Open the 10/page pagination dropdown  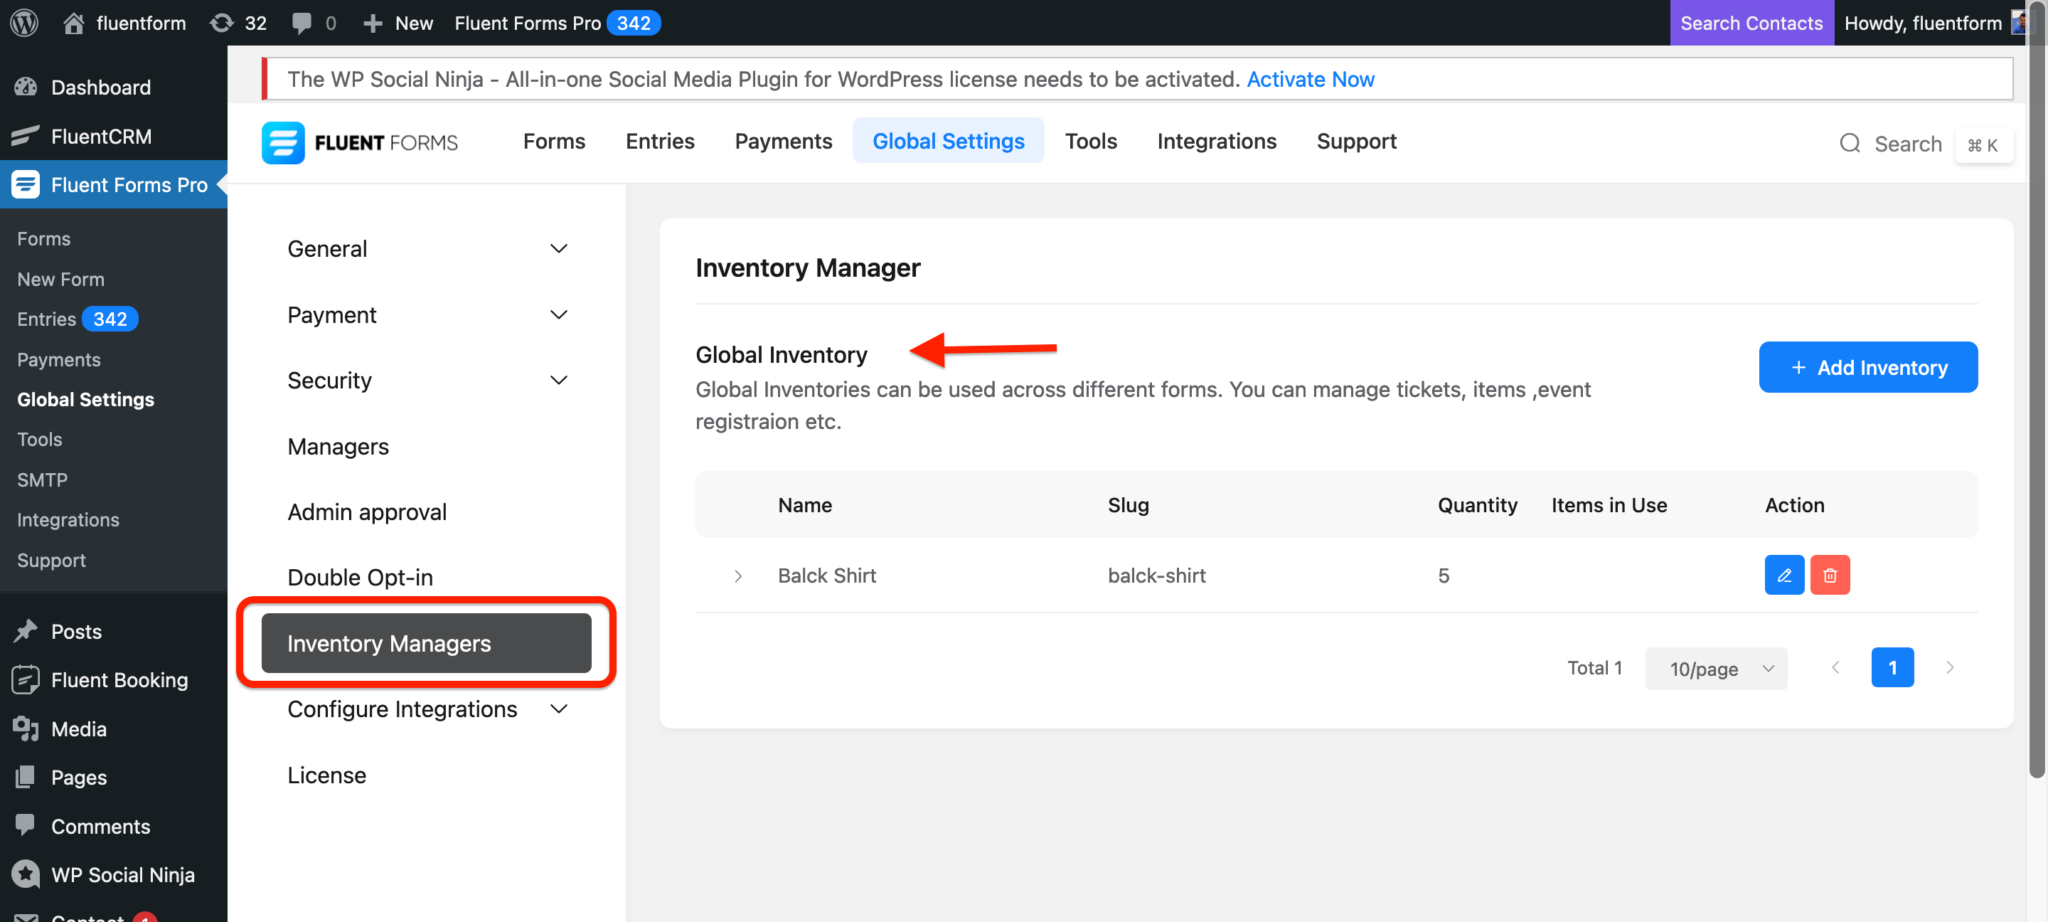(1716, 669)
